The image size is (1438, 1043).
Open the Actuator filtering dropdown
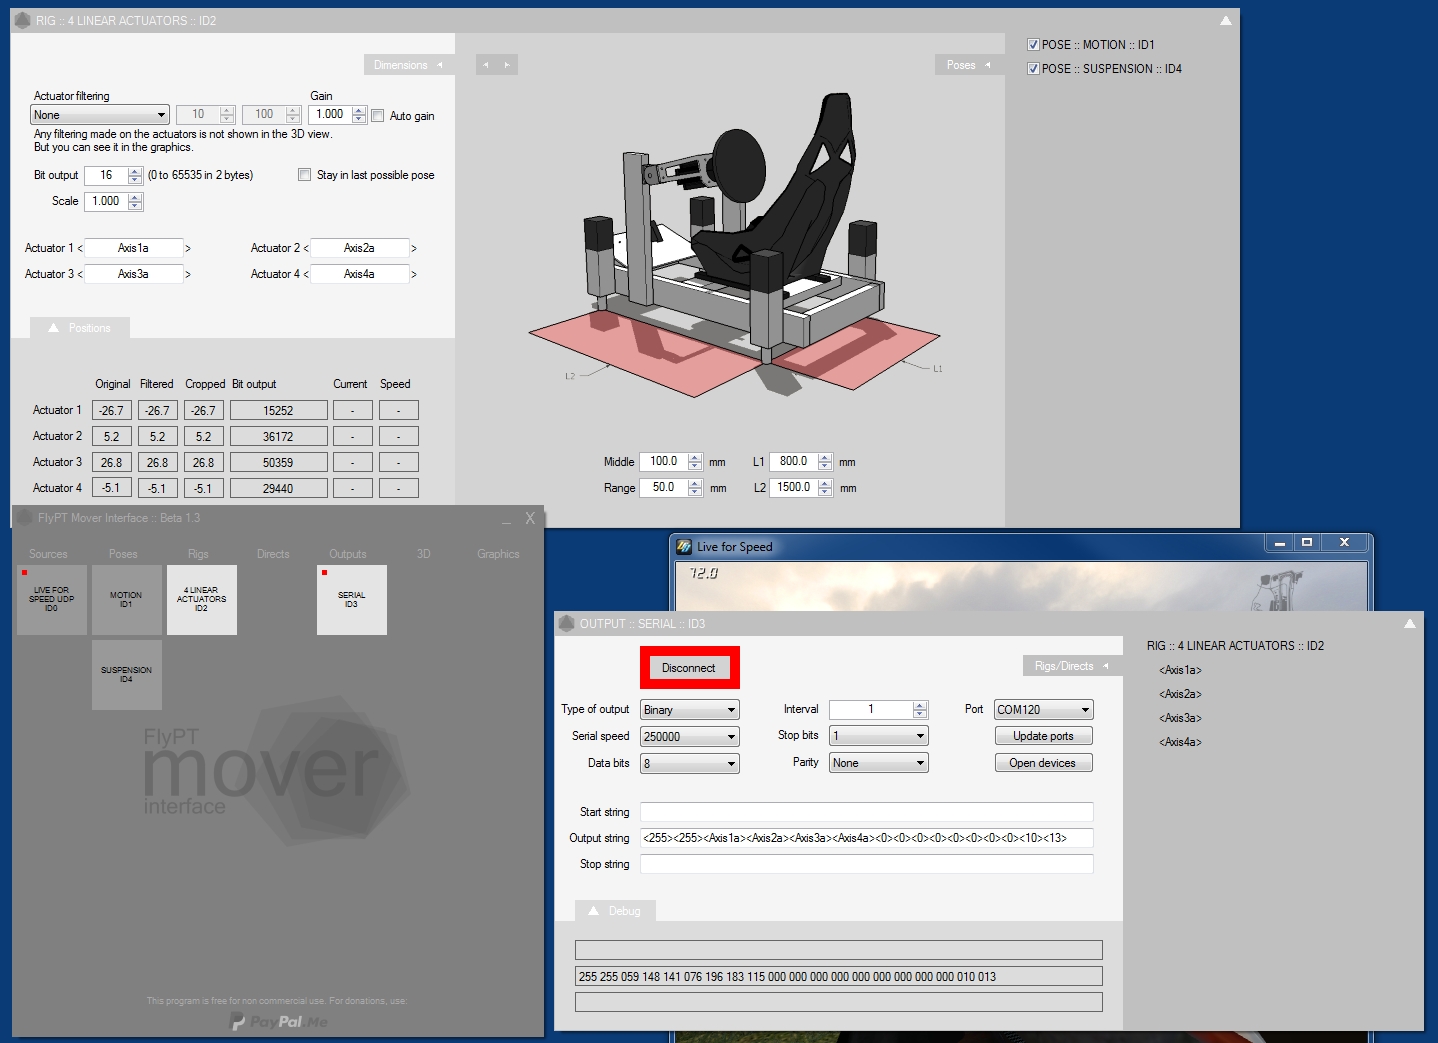coord(99,115)
